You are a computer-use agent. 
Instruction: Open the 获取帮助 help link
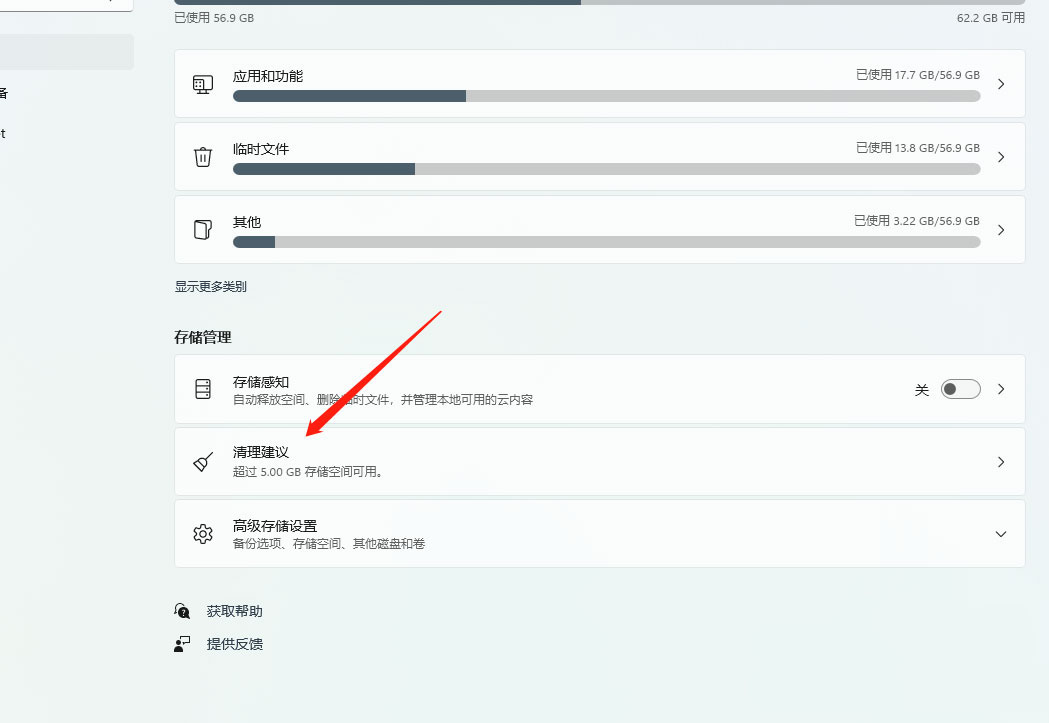pyautogui.click(x=234, y=611)
